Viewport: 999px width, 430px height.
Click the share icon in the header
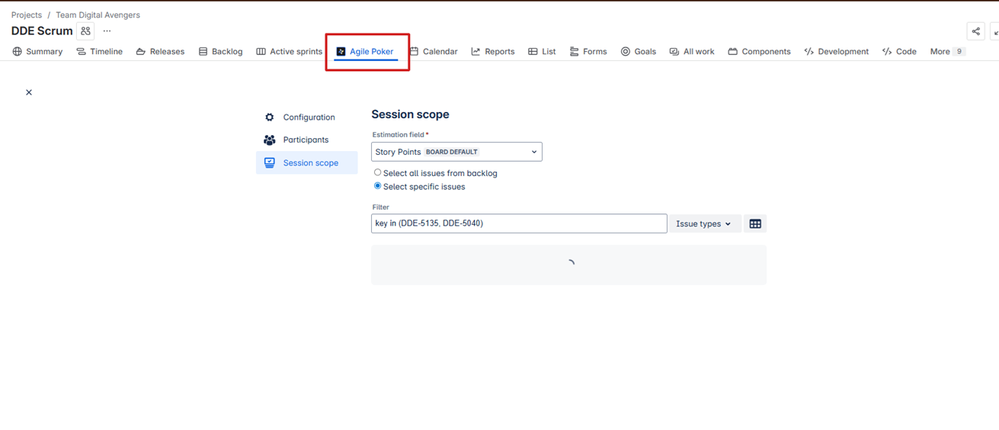pos(975,31)
